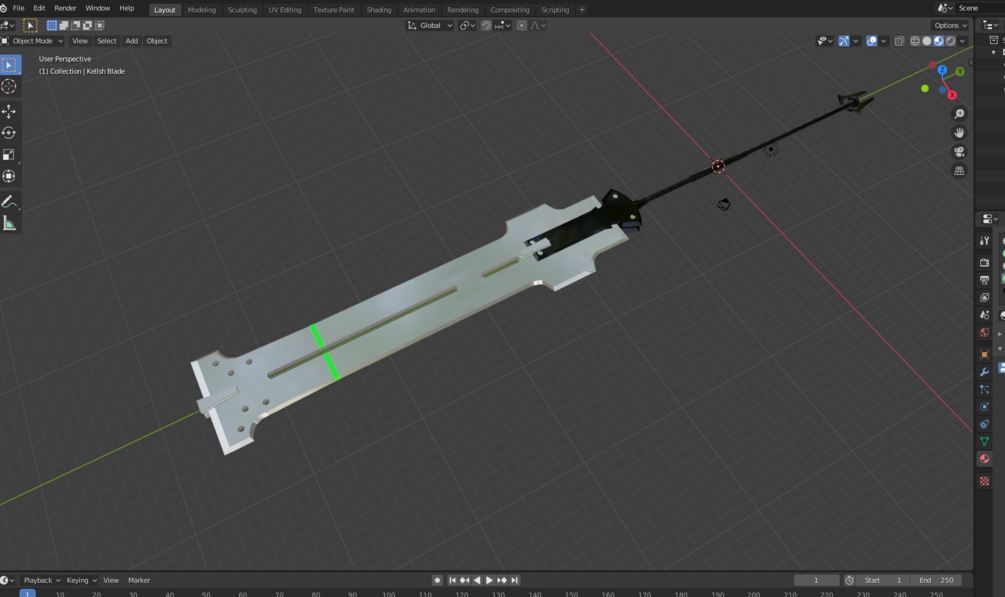This screenshot has width=1005, height=597.
Task: Open the pivot point dropdown
Action: tap(467, 26)
